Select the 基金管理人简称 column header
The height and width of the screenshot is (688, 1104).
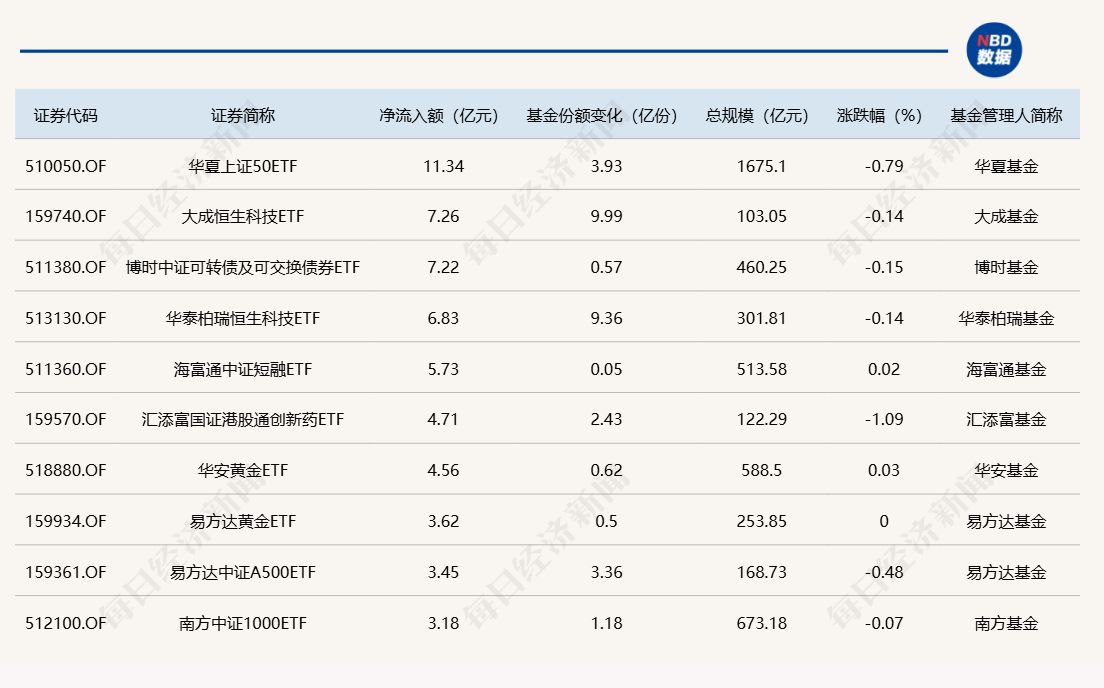(x=1006, y=115)
